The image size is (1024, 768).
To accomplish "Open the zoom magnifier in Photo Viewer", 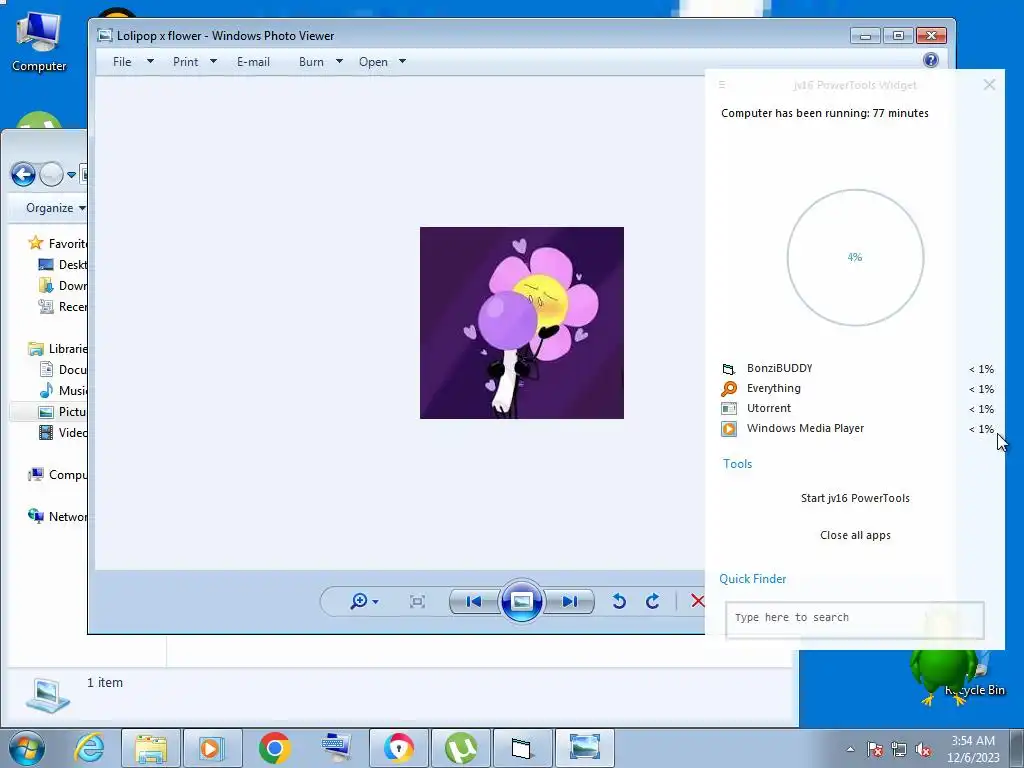I will pyautogui.click(x=359, y=601).
